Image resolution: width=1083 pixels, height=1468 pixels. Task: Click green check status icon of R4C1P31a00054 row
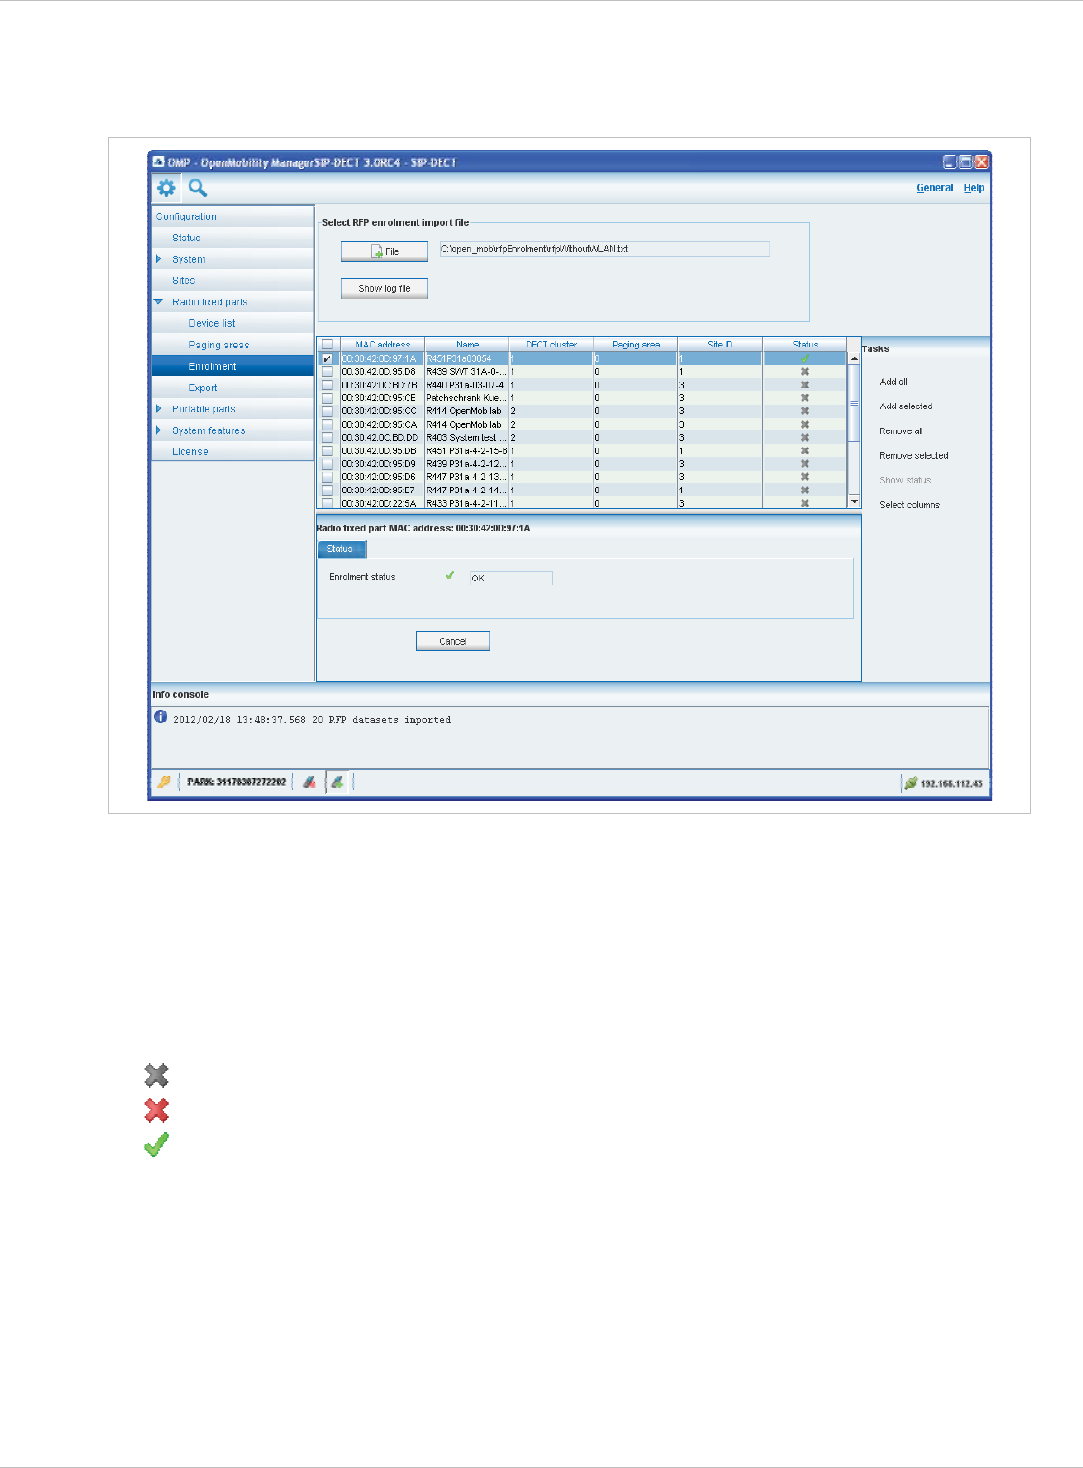pos(805,358)
